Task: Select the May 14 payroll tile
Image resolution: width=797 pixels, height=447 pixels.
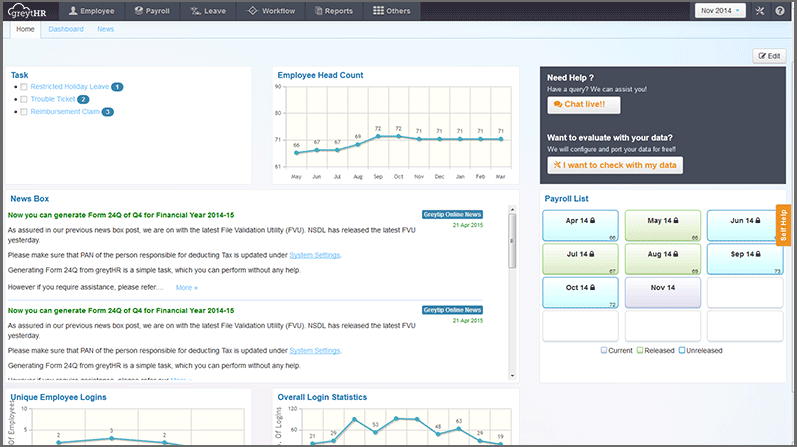Action: coord(662,225)
